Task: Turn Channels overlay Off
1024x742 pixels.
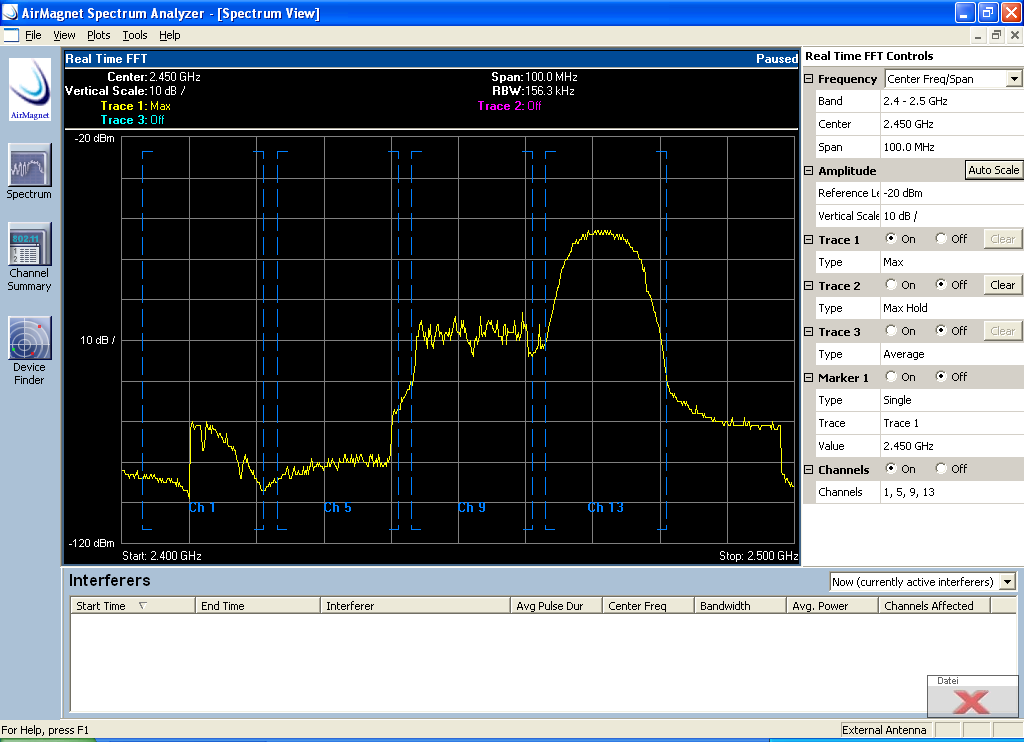Action: click(x=941, y=468)
